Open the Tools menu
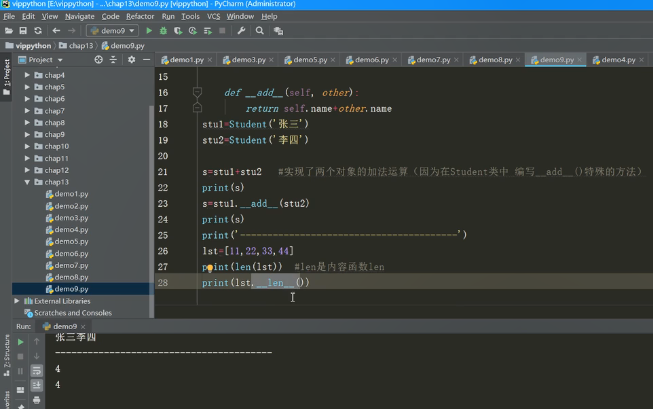Screen dimensions: 653x409 pyautogui.click(x=190, y=17)
